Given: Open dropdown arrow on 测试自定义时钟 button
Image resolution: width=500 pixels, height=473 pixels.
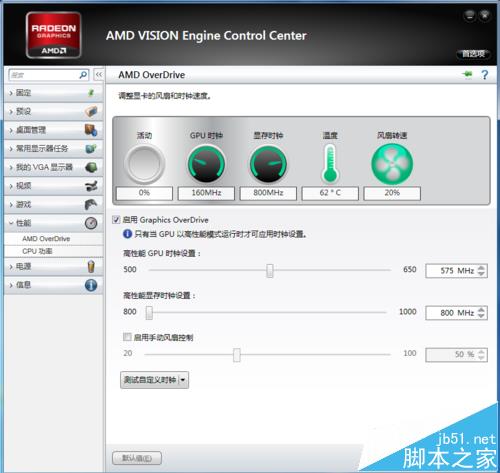Looking at the screenshot, I should (183, 380).
